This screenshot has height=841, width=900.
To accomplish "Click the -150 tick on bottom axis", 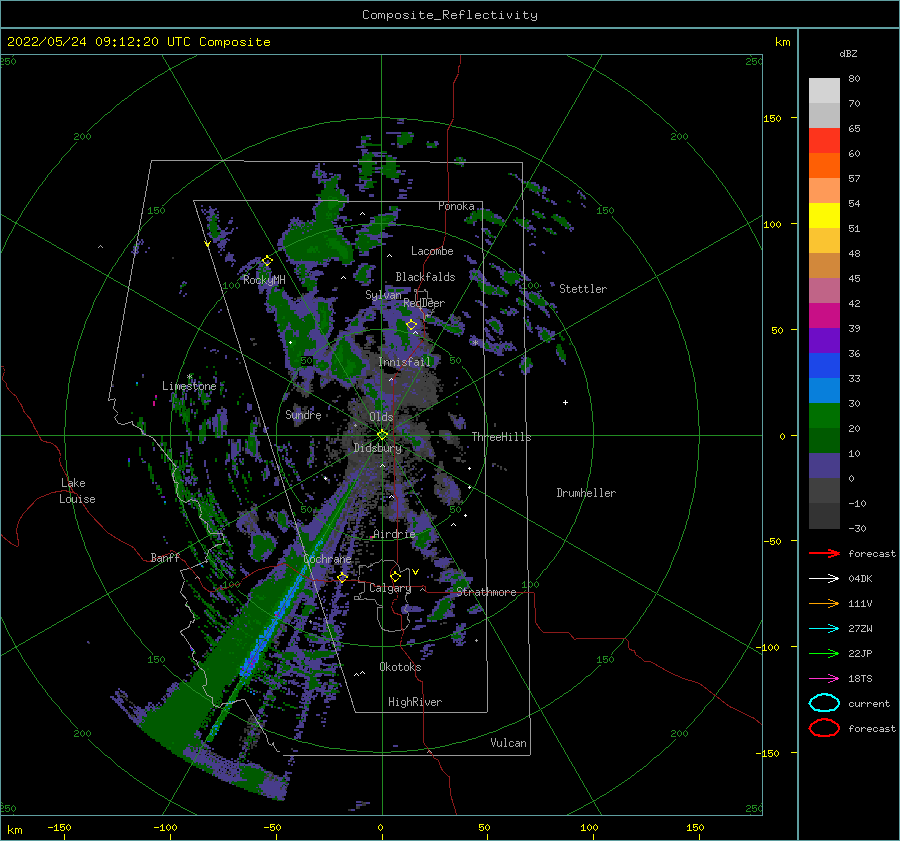I will [x=59, y=827].
